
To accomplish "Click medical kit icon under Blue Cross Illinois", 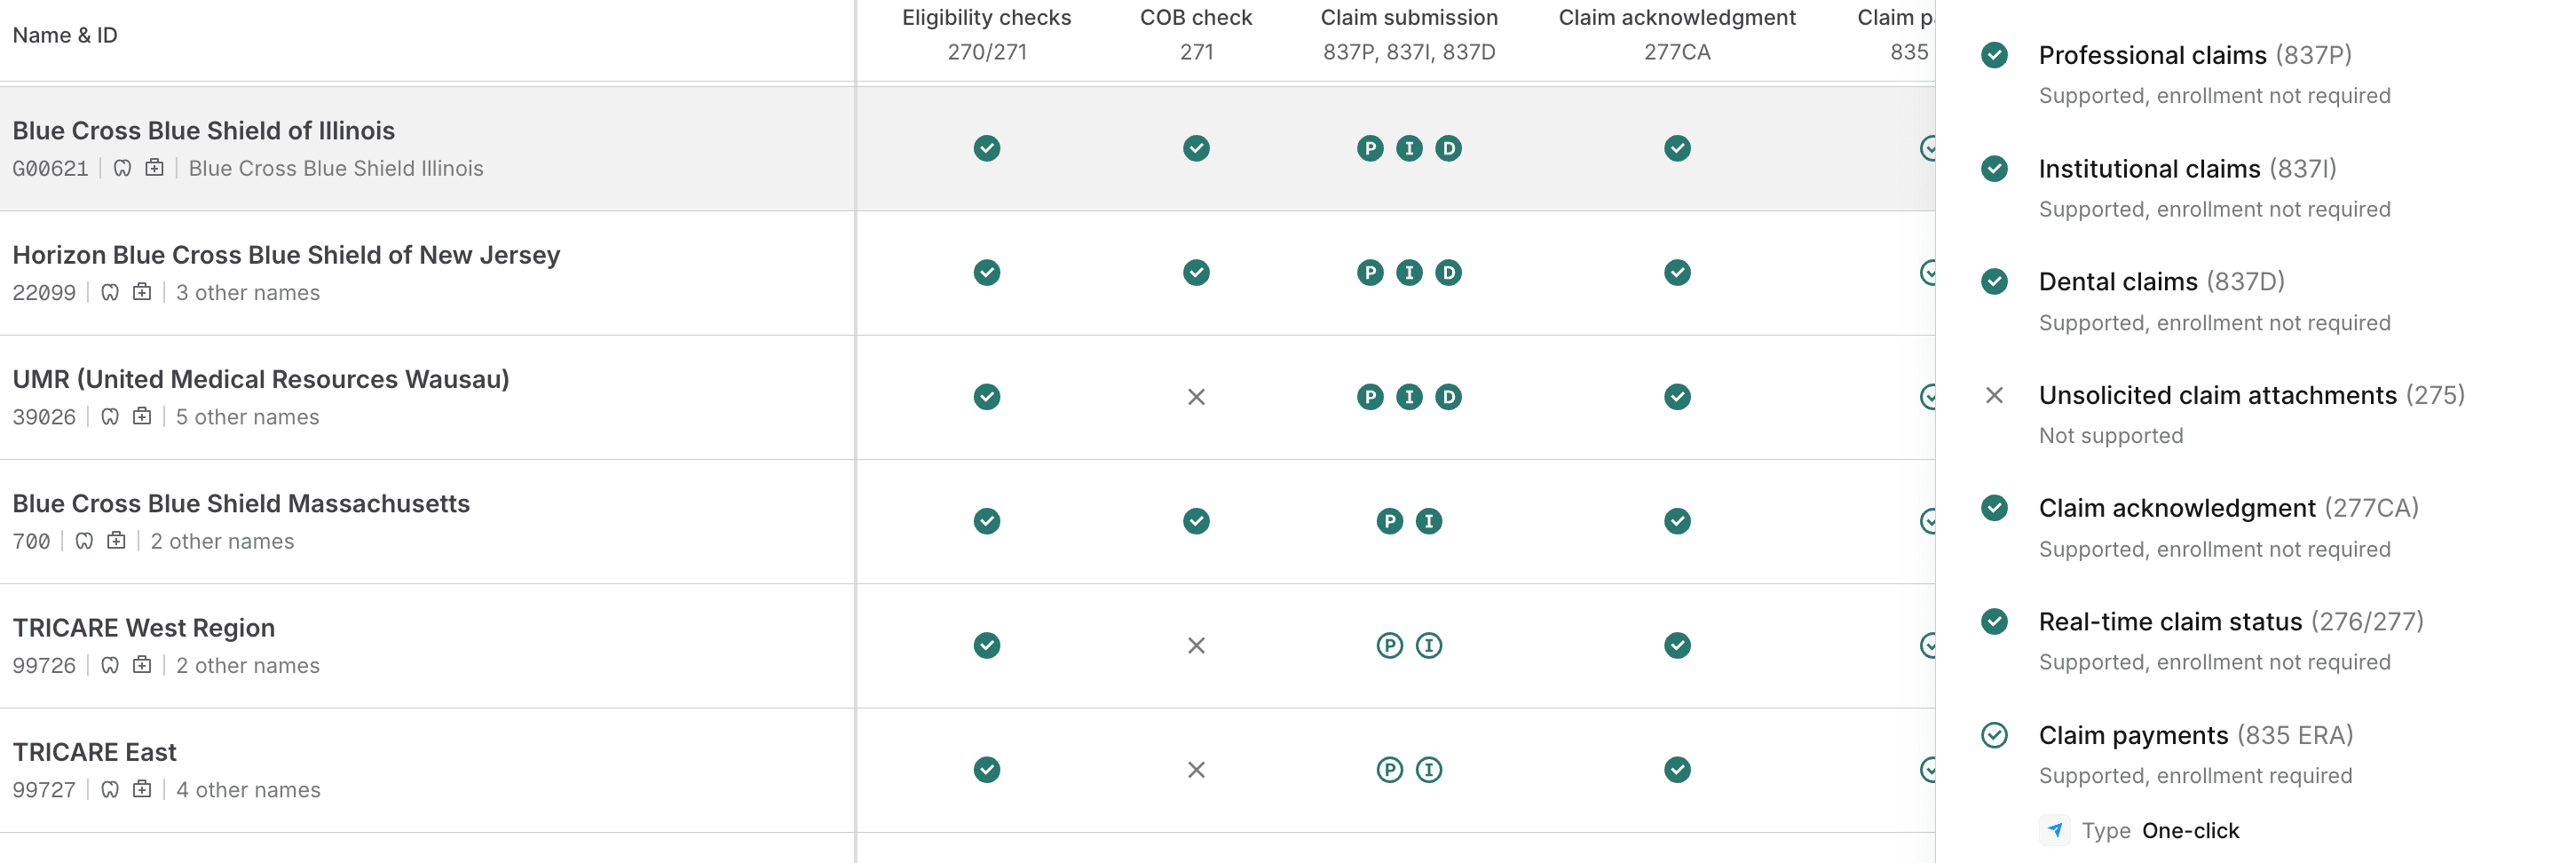I will [x=154, y=168].
